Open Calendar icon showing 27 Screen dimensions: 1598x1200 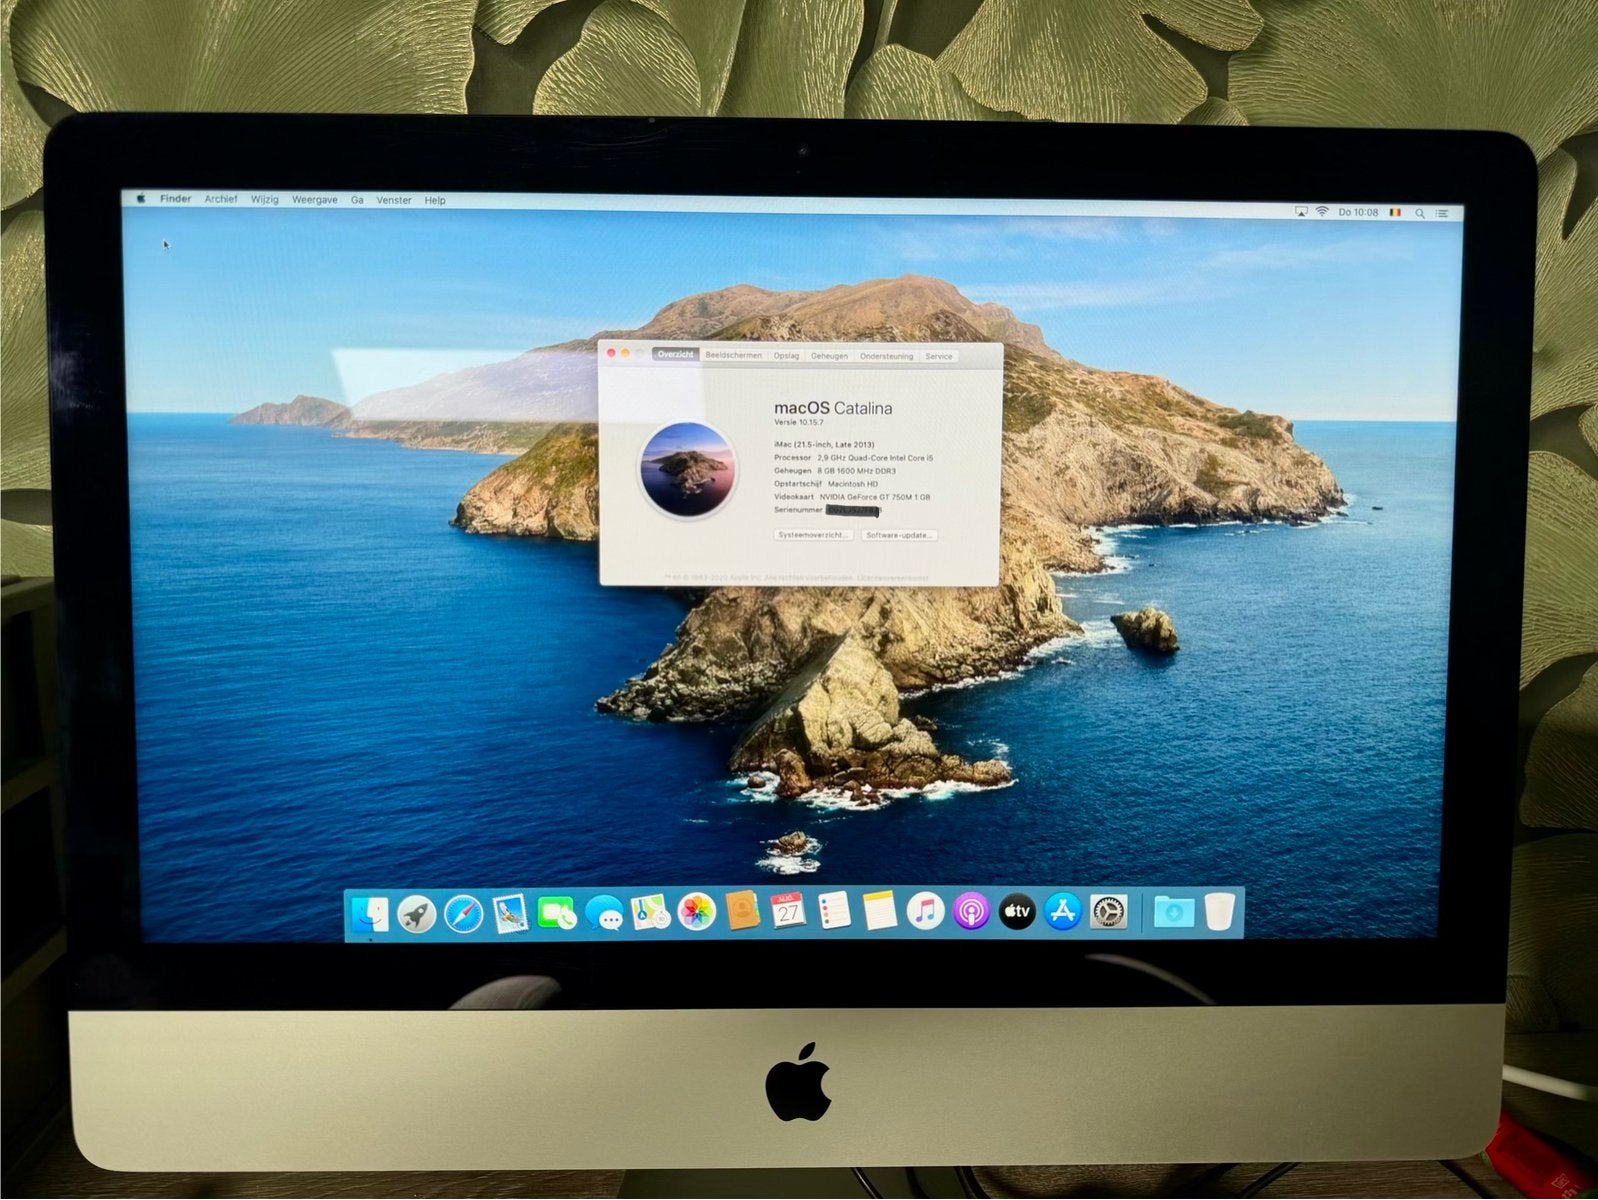(788, 911)
